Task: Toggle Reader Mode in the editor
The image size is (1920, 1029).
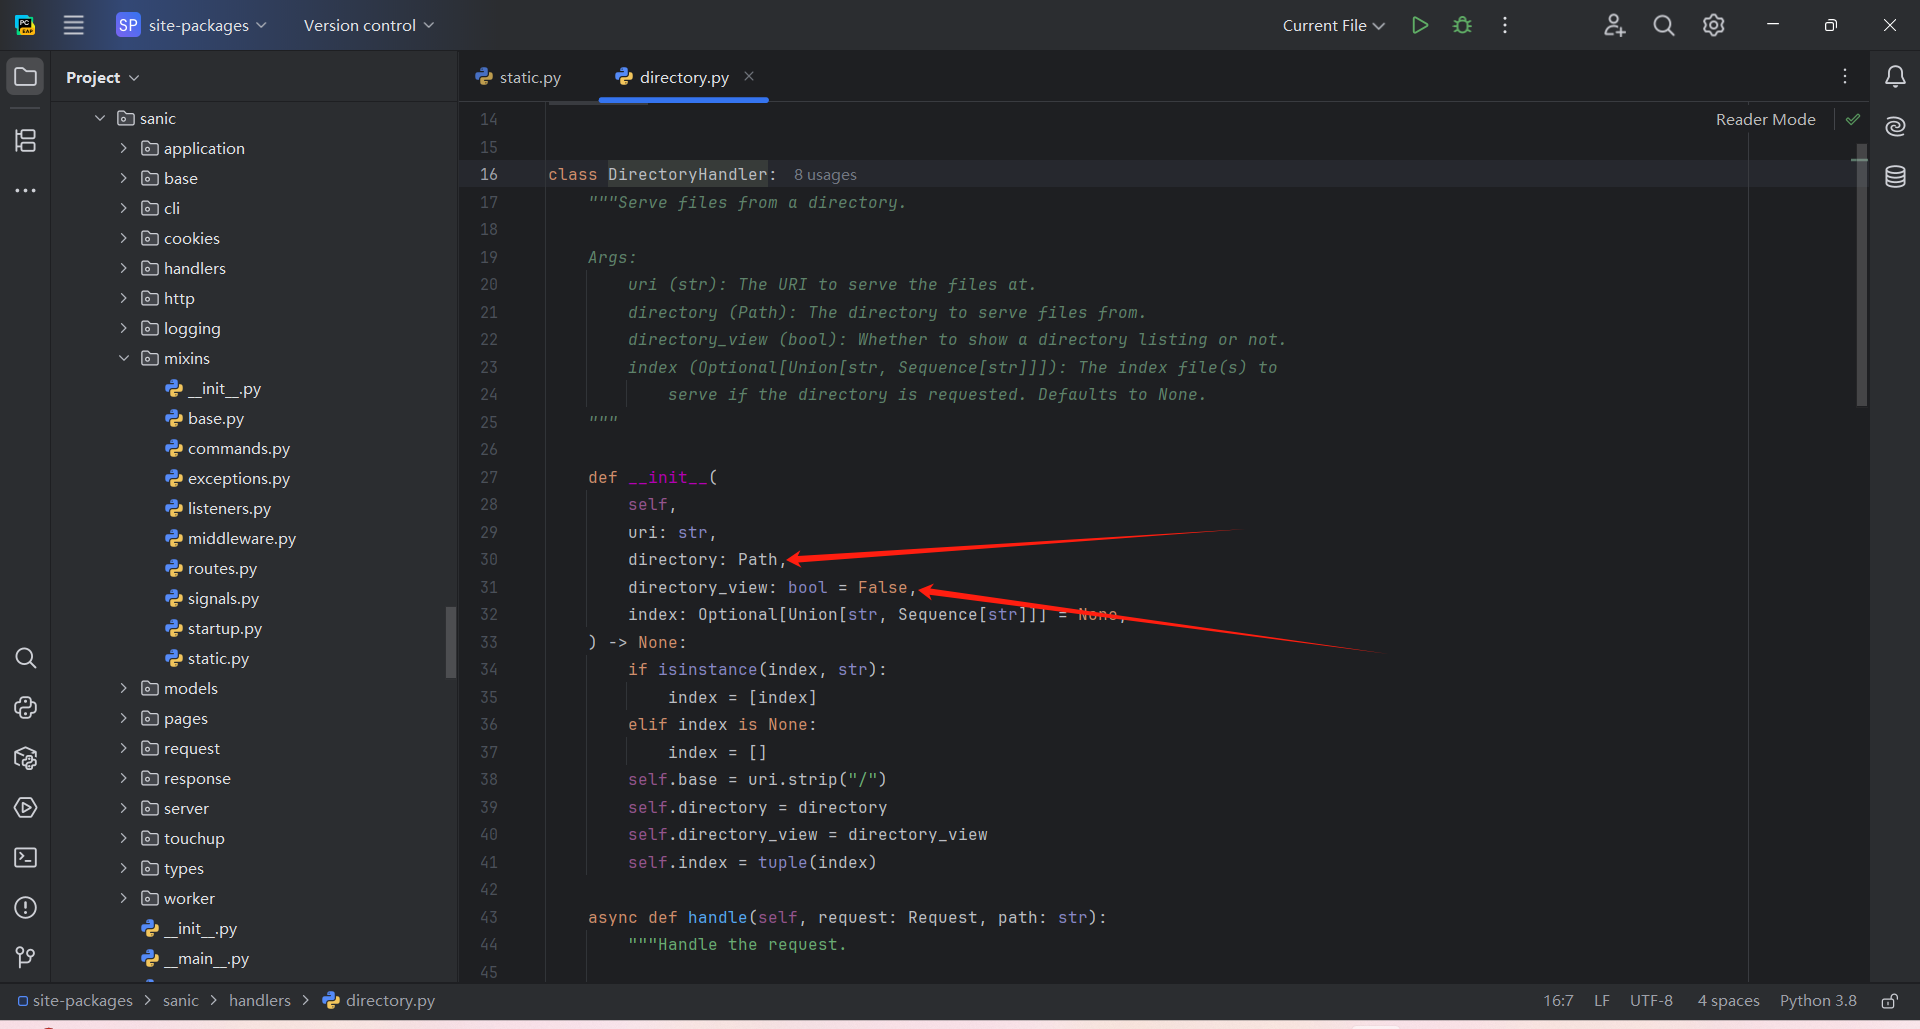Action: pos(1765,119)
